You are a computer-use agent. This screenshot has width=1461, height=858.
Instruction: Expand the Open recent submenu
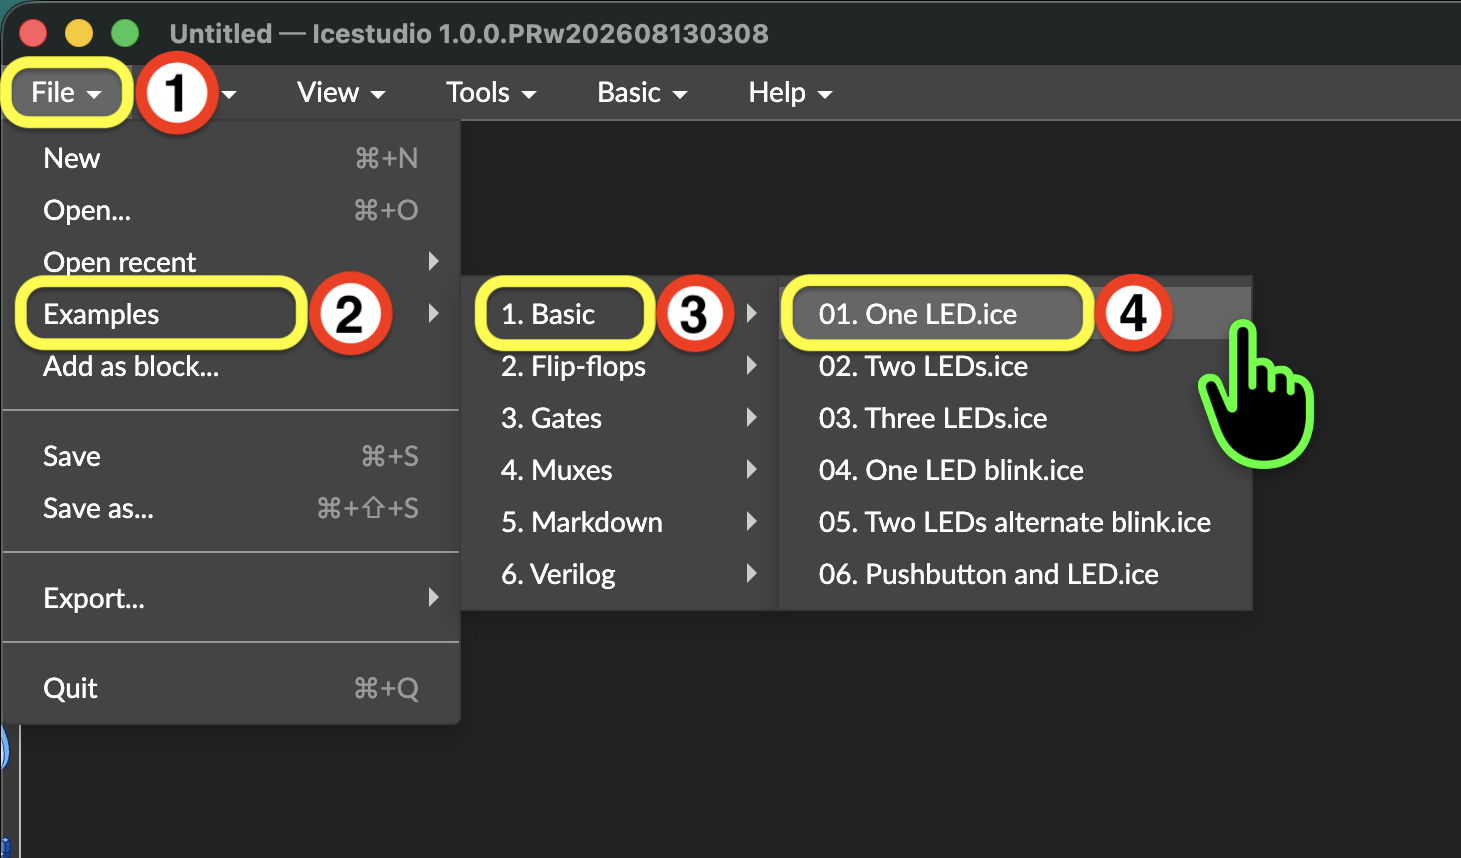tap(231, 262)
